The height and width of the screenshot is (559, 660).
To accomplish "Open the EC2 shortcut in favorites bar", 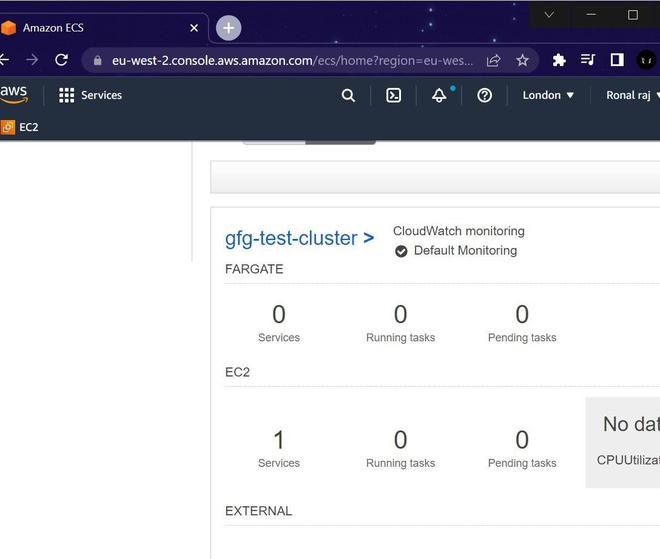I will [x=19, y=127].
